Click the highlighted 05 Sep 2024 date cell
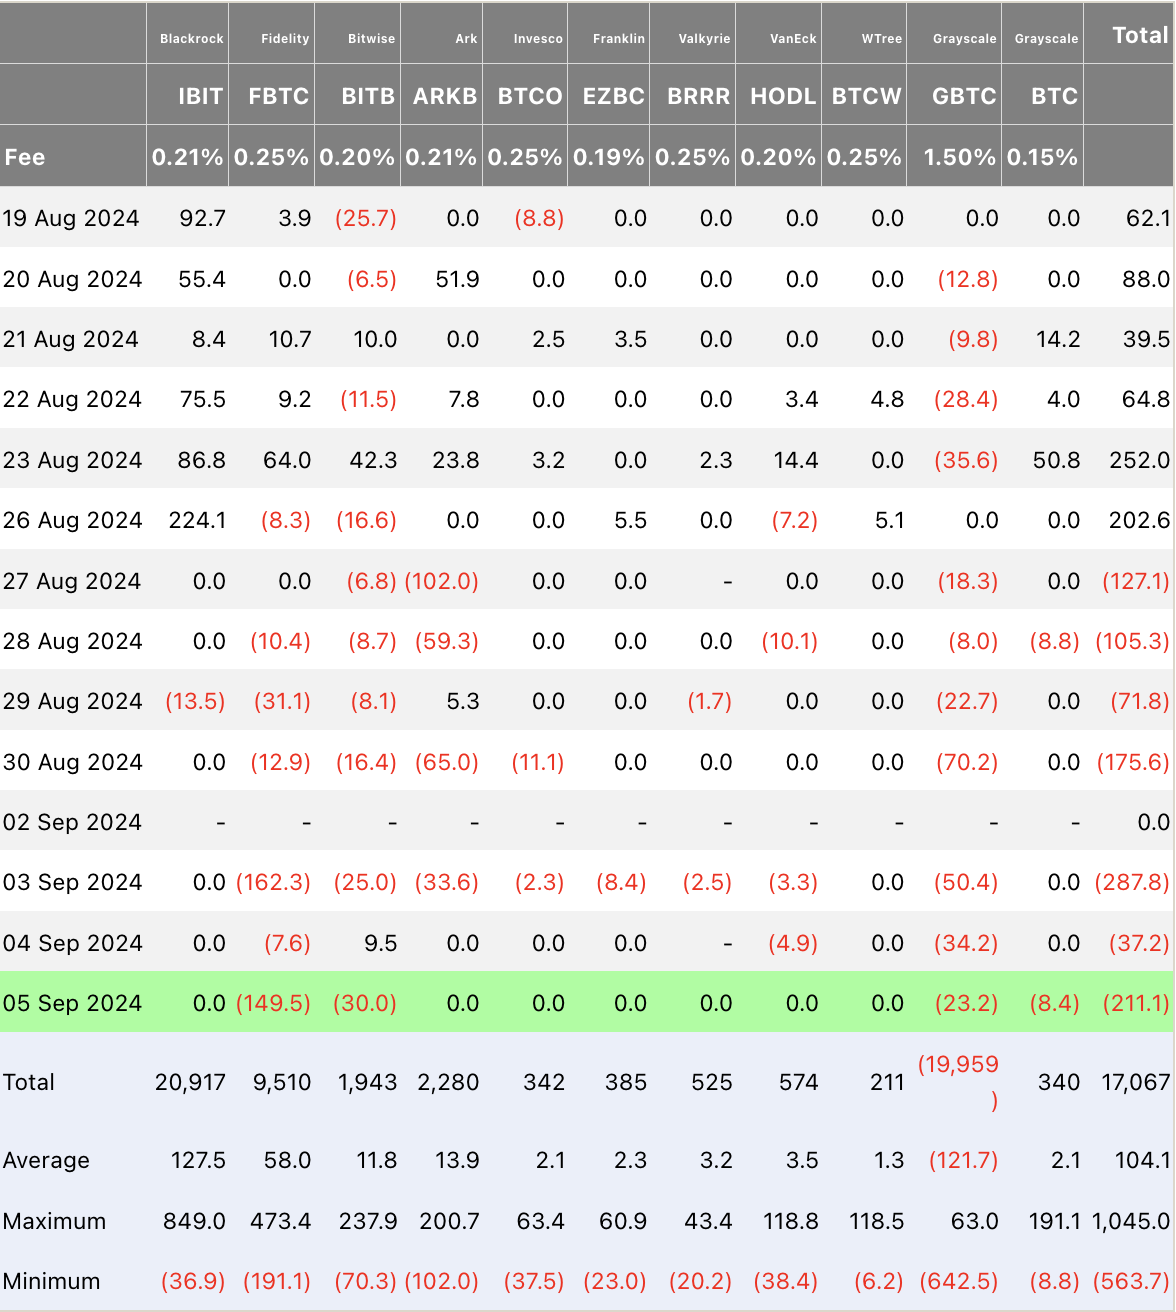The image size is (1176, 1312). (x=72, y=1003)
